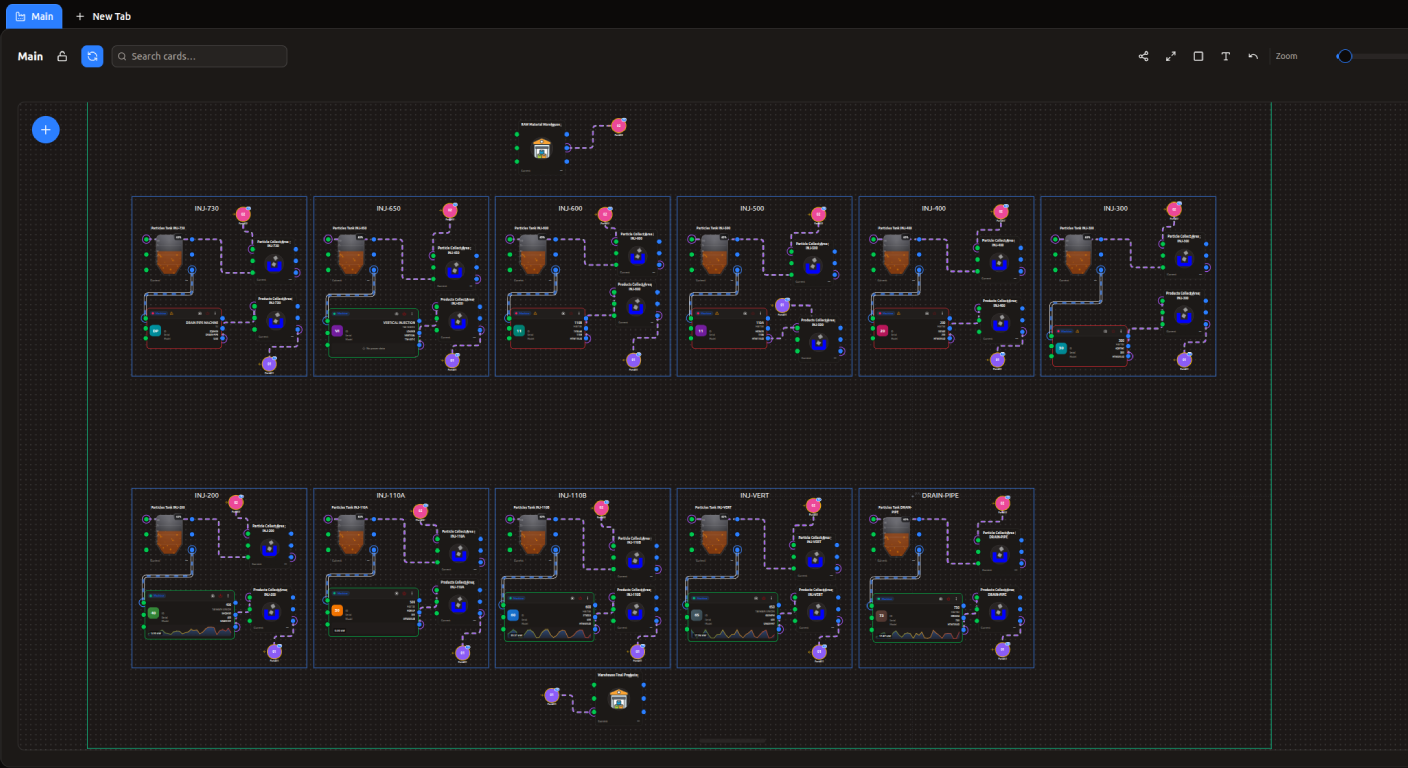The image size is (1408, 768).
Task: Click the purple circle node beside the final warehouse
Action: pyautogui.click(x=551, y=695)
